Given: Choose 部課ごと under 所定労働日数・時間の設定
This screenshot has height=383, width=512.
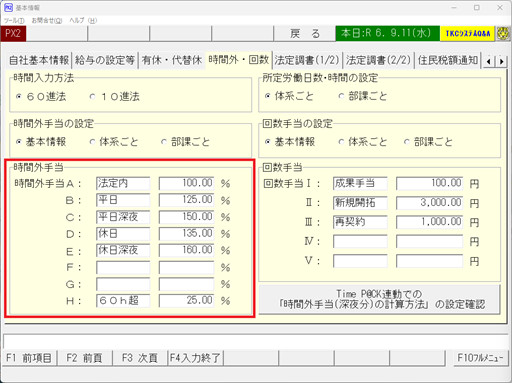Looking at the screenshot, I should 341,96.
